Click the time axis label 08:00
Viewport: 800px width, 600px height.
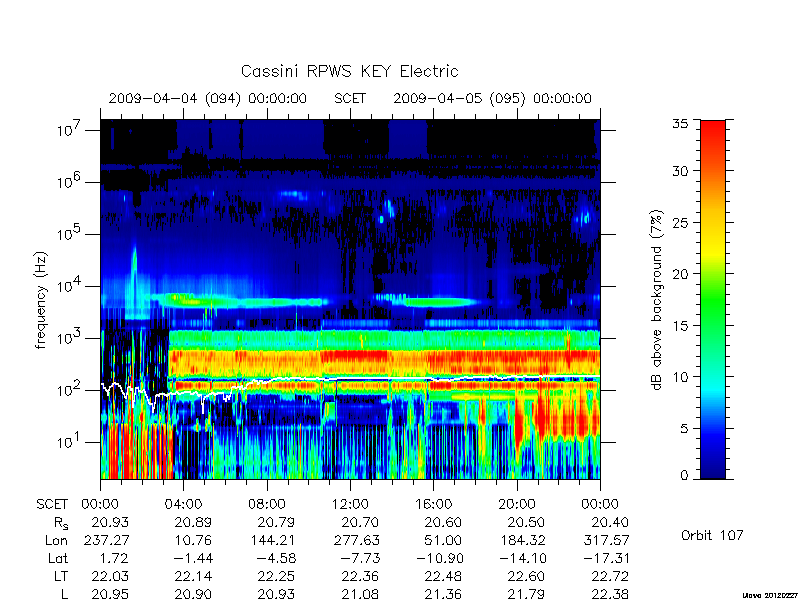tap(266, 505)
